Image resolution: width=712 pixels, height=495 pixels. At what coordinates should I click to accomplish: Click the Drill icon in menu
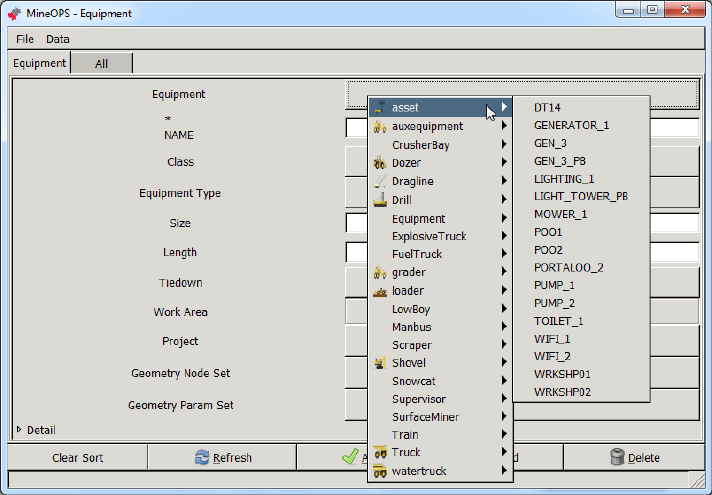380,200
